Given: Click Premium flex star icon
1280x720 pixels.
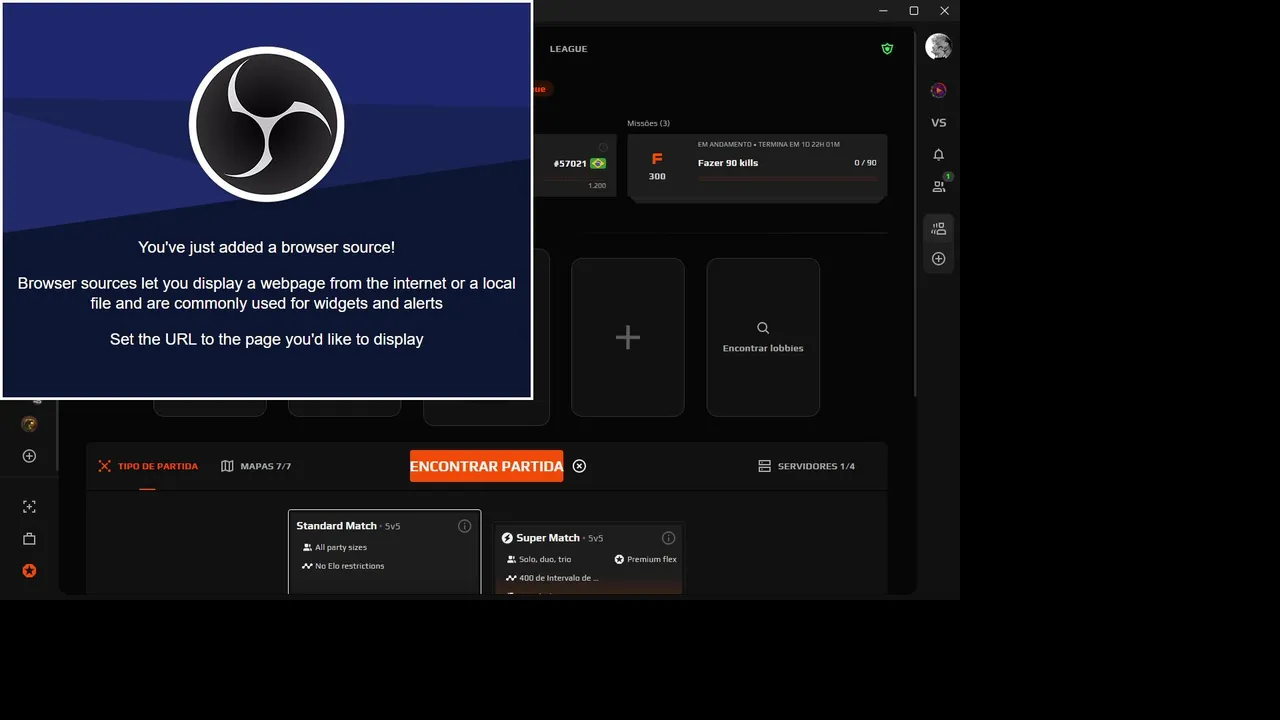Looking at the screenshot, I should (x=619, y=559).
